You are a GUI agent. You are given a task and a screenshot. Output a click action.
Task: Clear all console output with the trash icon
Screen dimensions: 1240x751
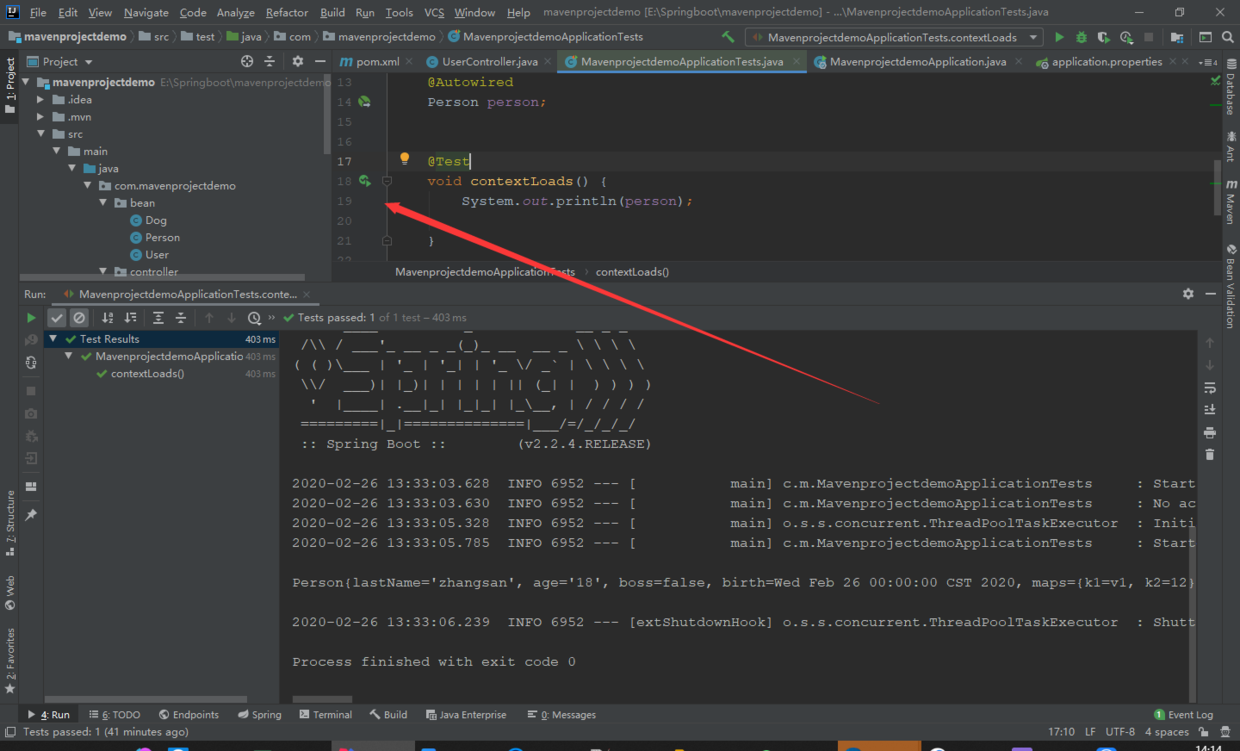coord(1210,455)
